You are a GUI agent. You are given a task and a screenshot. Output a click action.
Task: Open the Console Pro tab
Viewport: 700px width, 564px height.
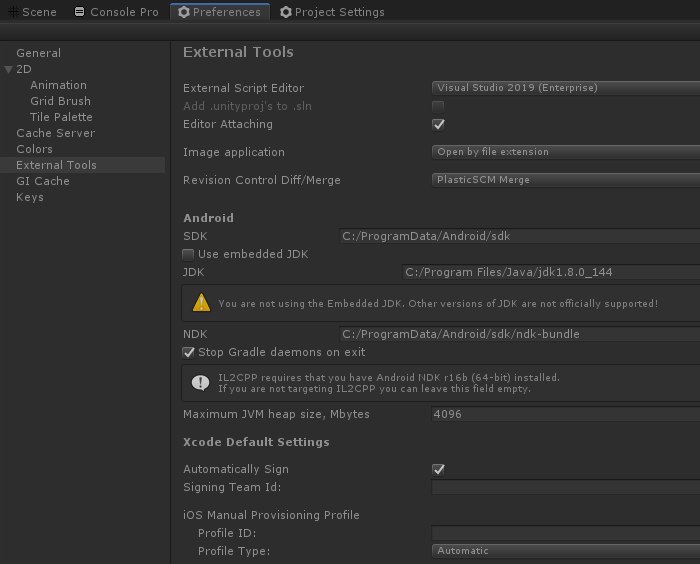point(116,12)
